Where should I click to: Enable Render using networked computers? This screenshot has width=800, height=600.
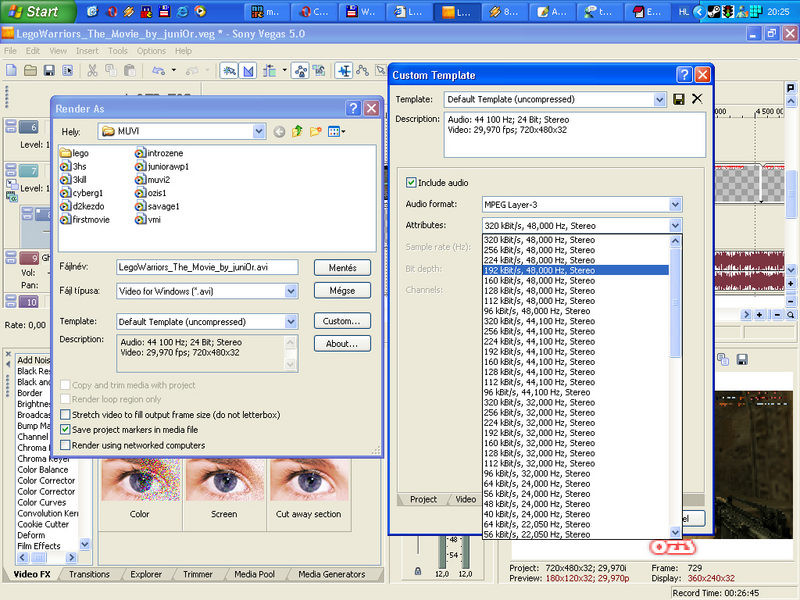click(x=65, y=445)
